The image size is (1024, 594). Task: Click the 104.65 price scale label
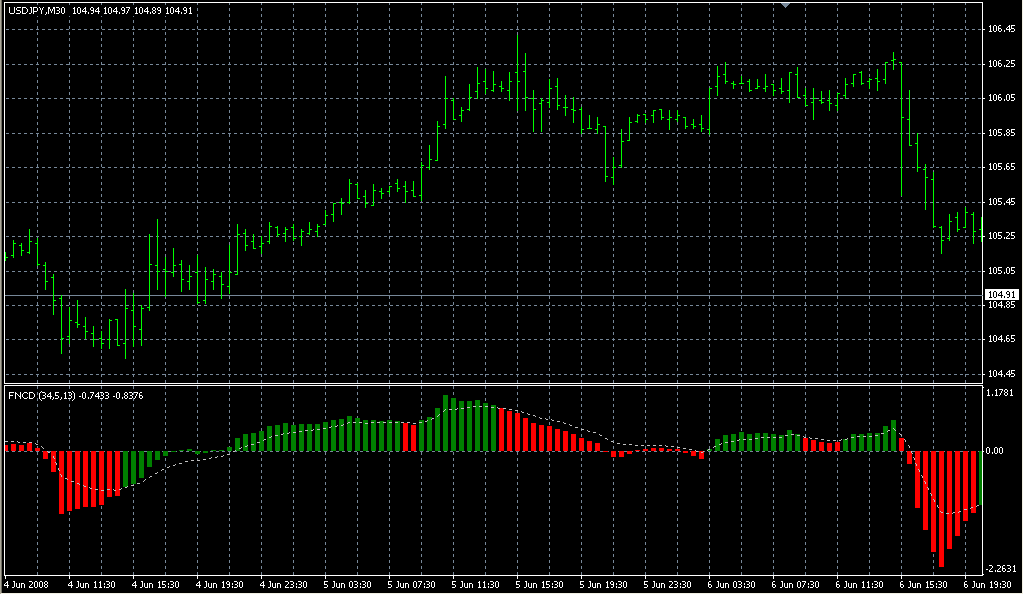pyautogui.click(x=1001, y=339)
